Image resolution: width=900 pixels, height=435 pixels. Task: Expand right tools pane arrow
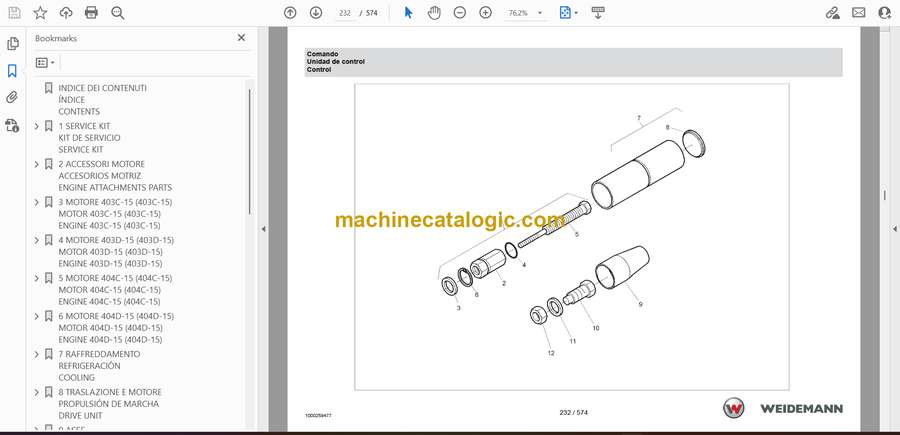pyautogui.click(x=894, y=229)
